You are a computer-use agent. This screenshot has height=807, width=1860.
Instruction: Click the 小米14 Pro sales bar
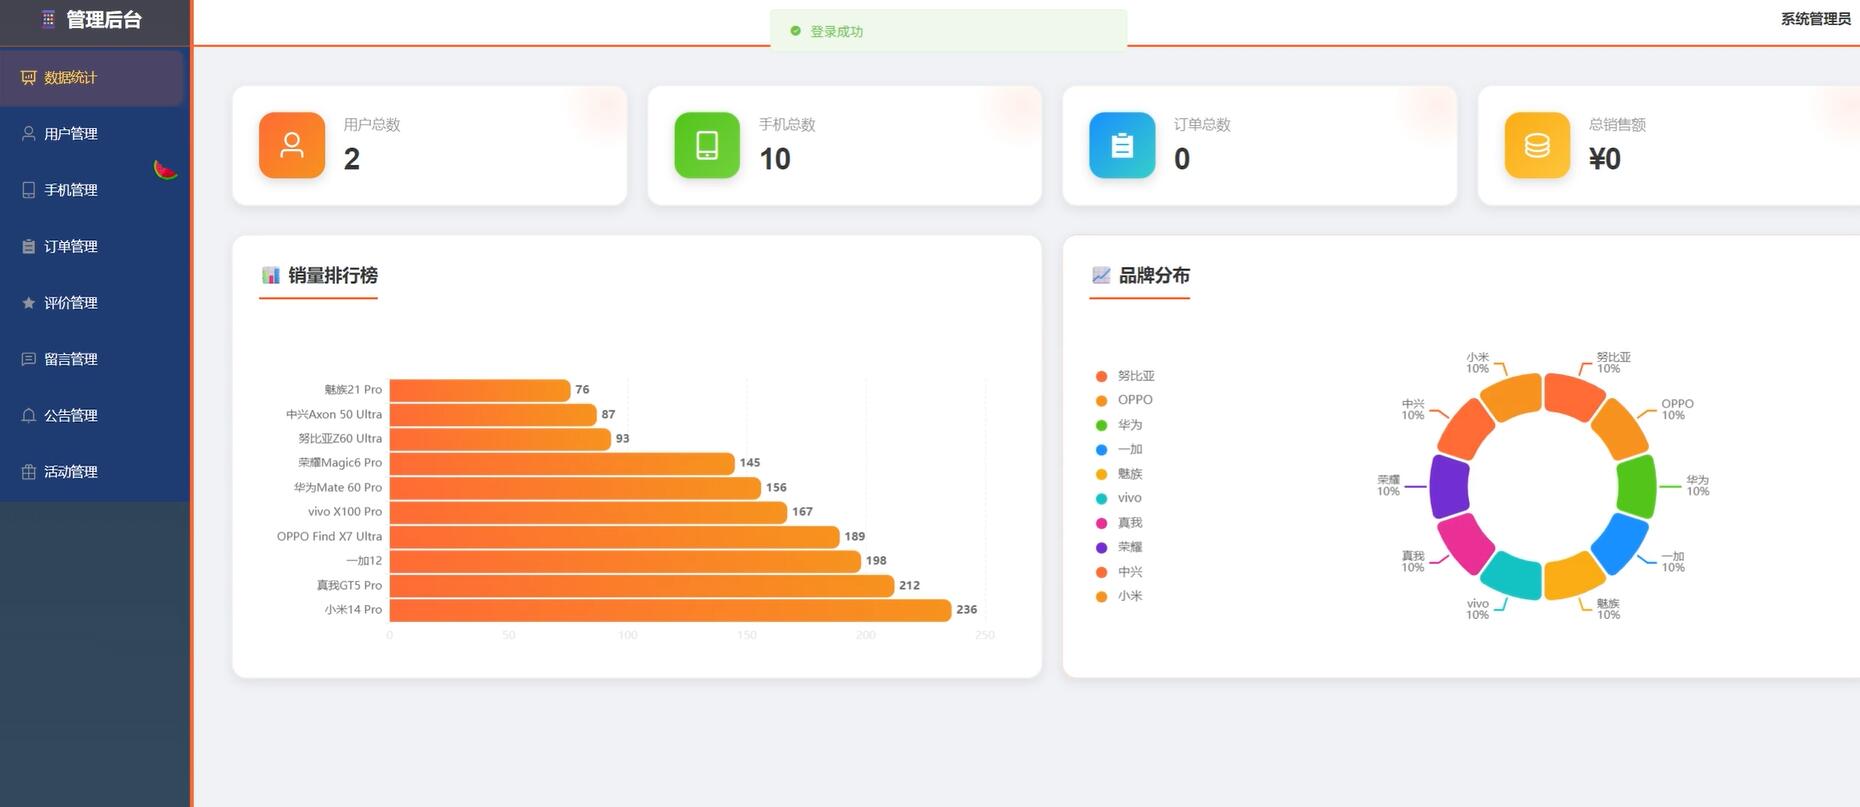pos(670,610)
